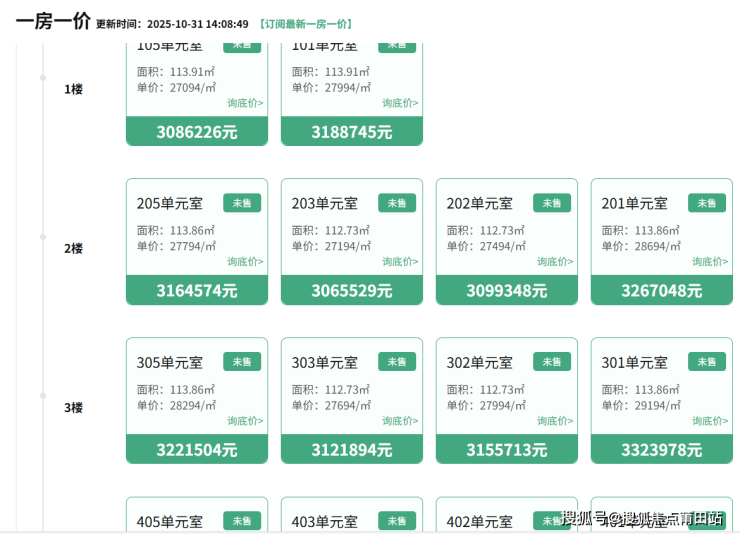Click 询底价 link in unit 301 card

click(x=710, y=421)
